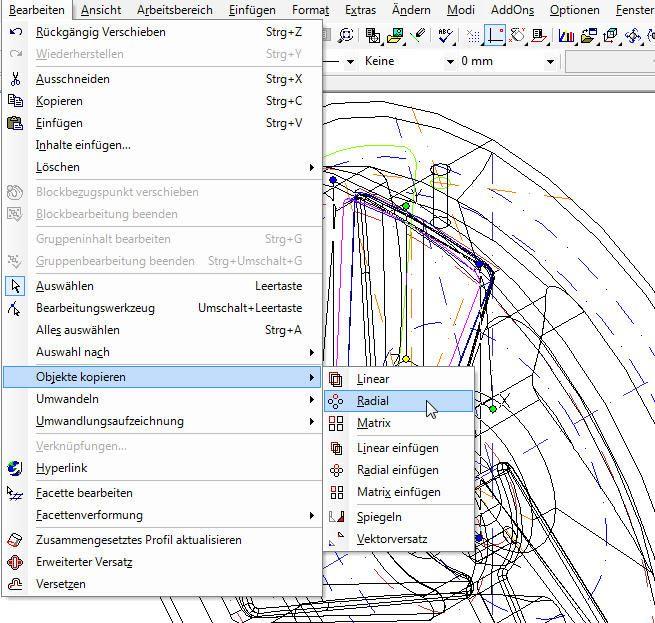Toggle the dotted grid snap button
655x623 pixels.
[x=472, y=36]
